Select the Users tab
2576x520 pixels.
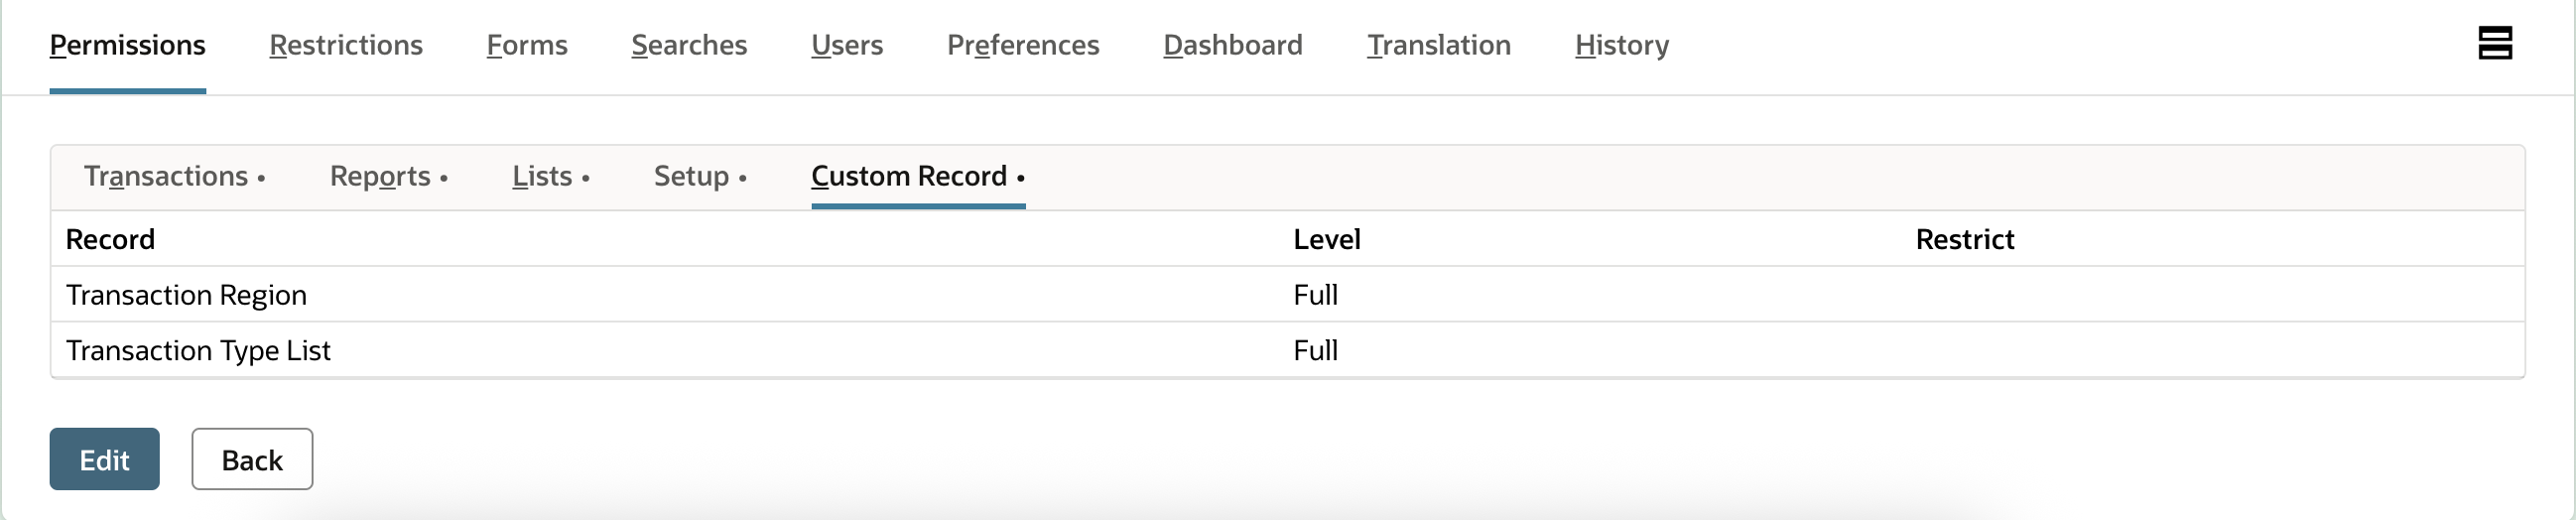click(x=847, y=46)
